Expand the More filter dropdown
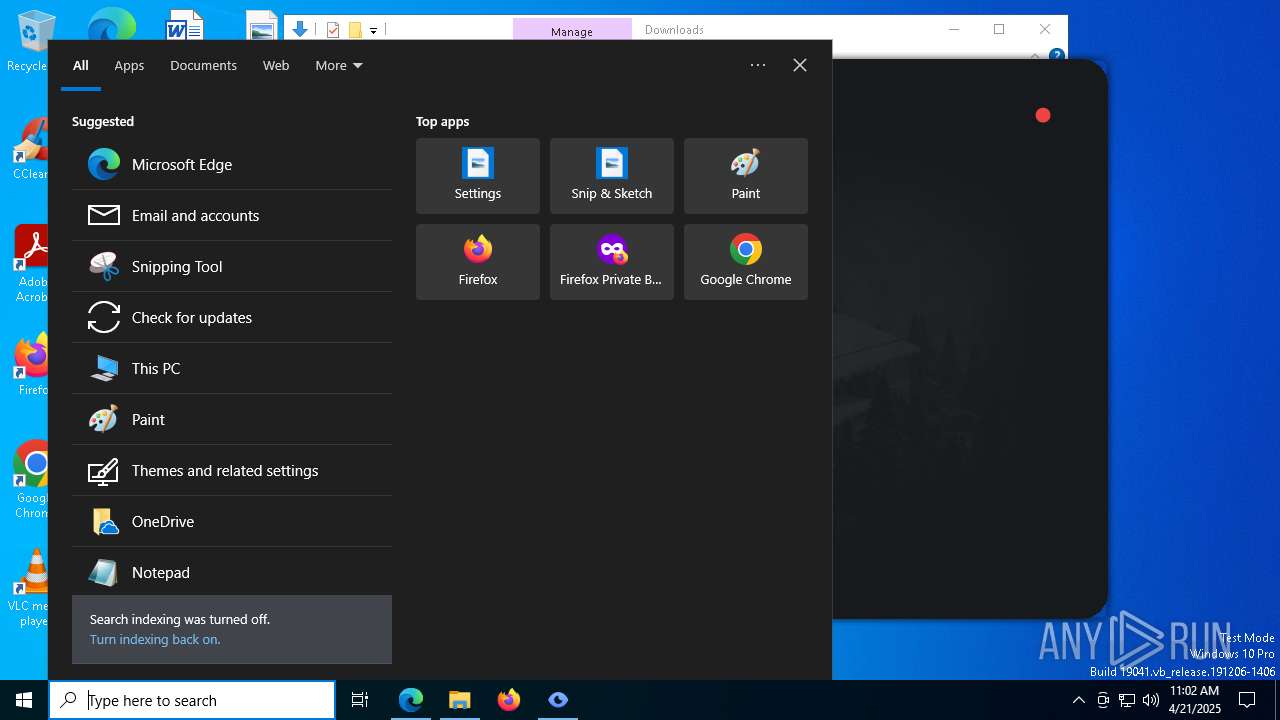Screen dimensions: 1280x720 [339, 65]
